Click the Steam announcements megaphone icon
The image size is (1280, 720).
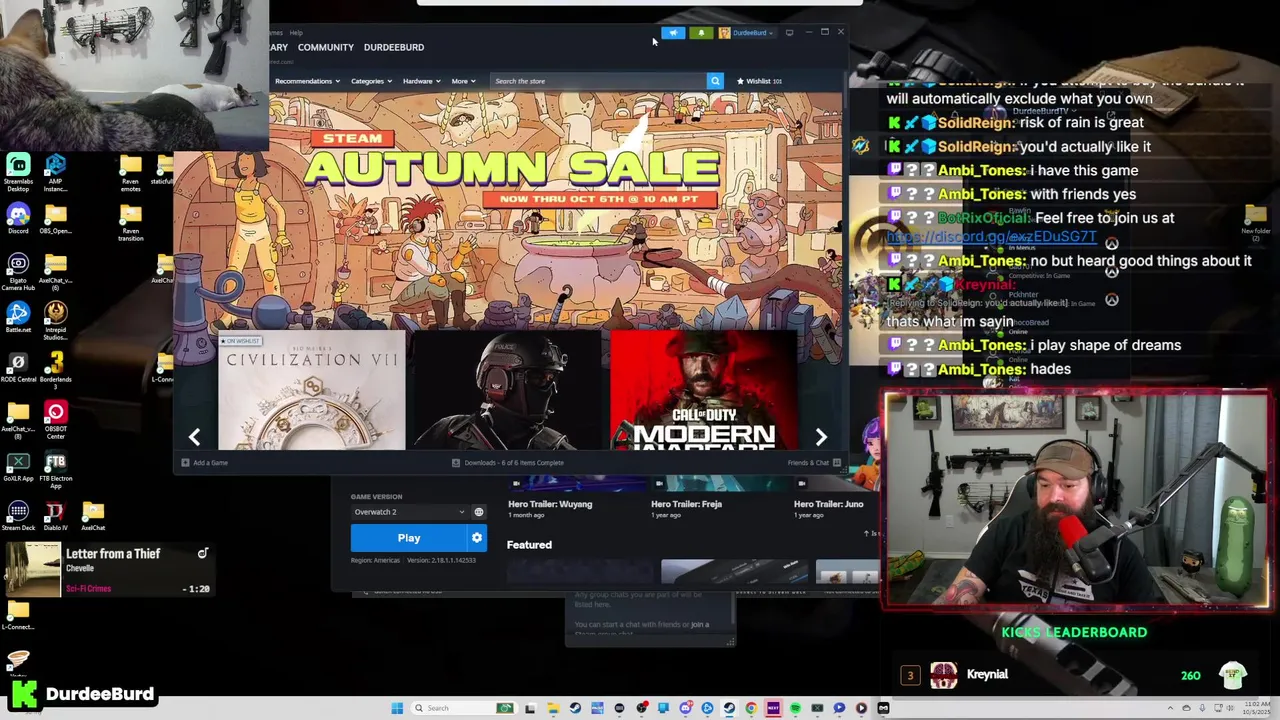tap(673, 33)
